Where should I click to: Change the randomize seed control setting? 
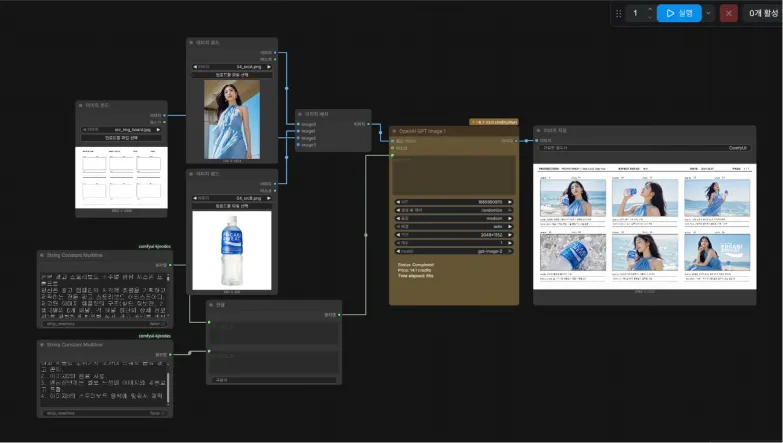454,210
